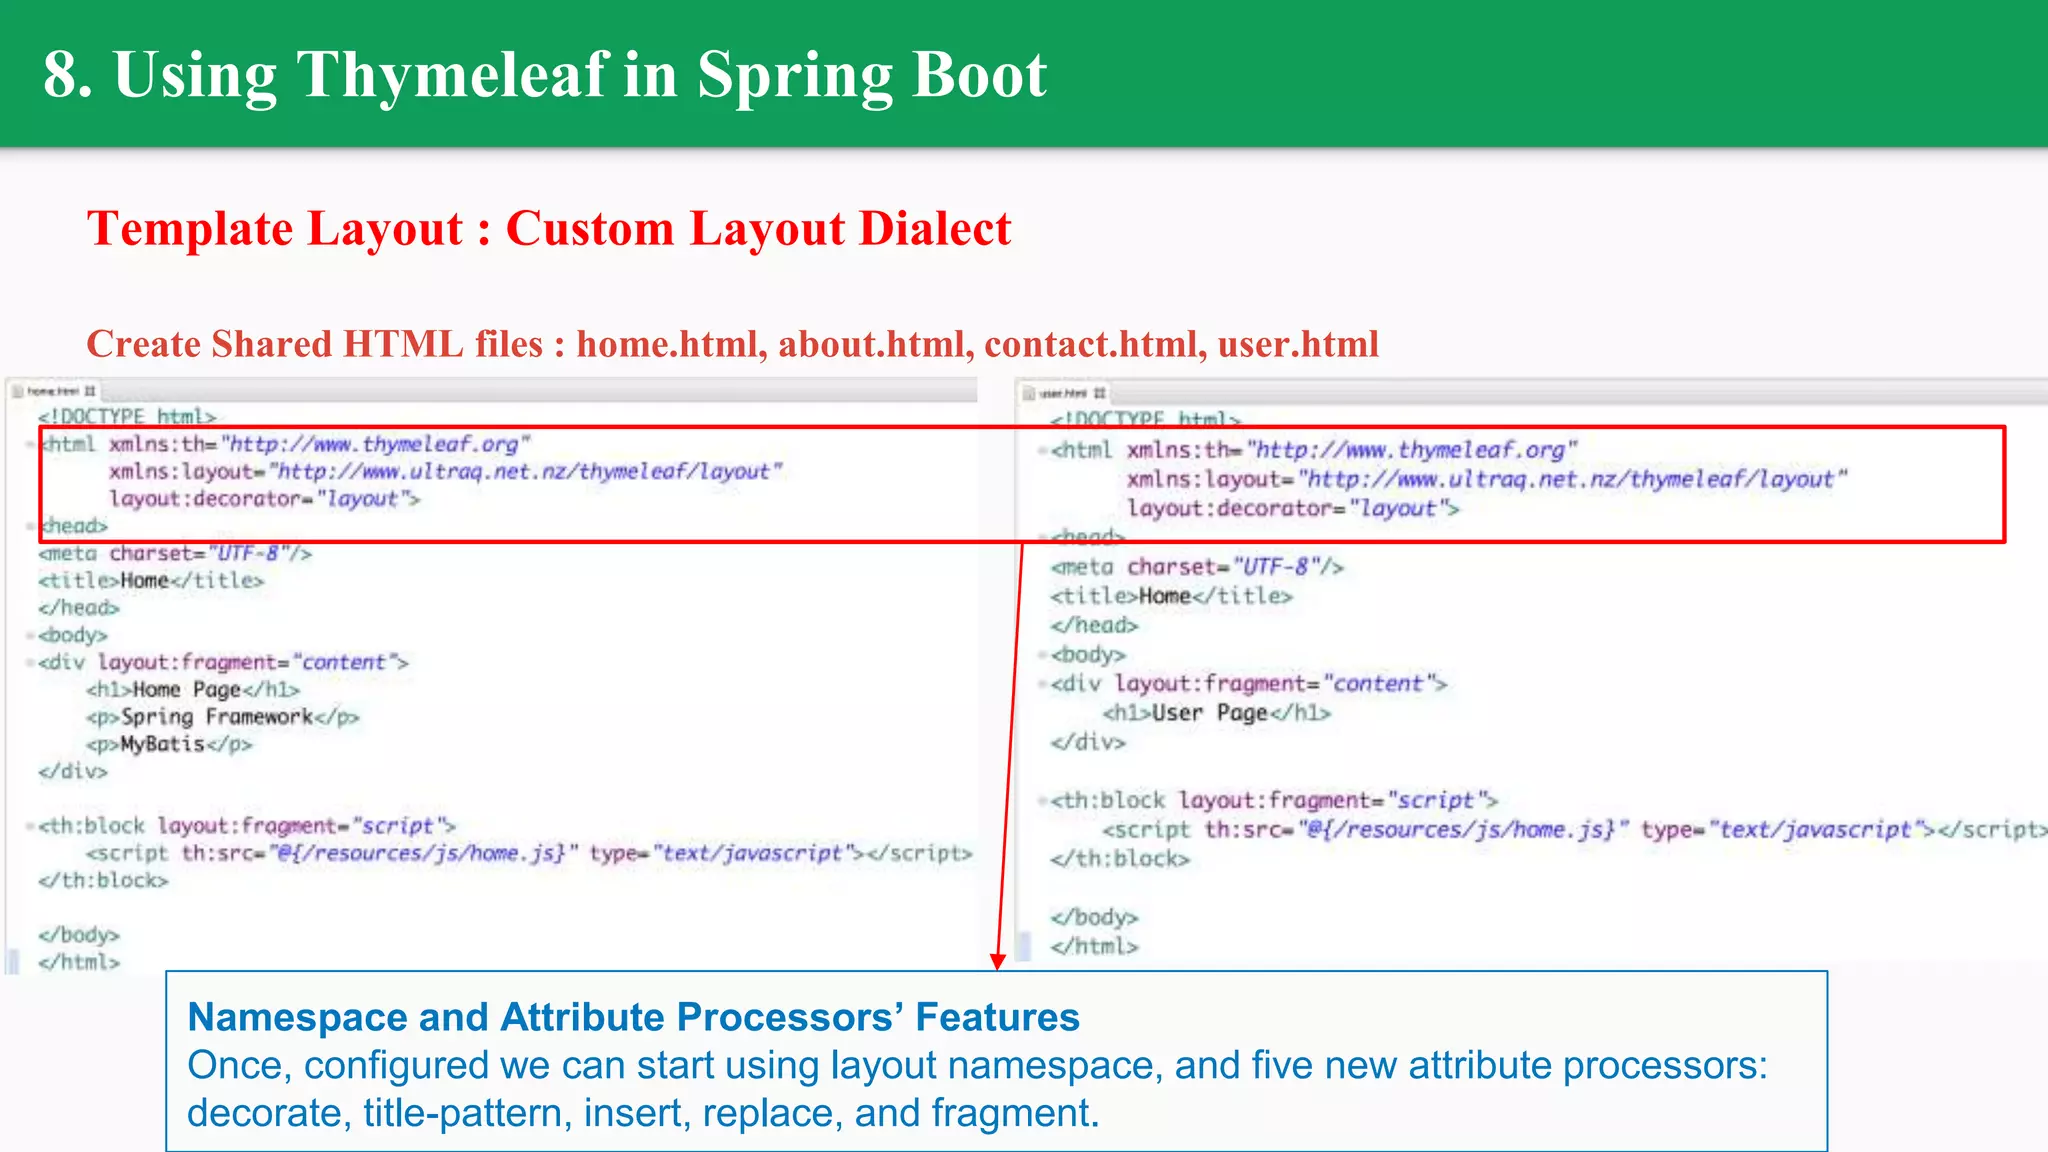The width and height of the screenshot is (2048, 1152).
Task: Select the user.html tab label
Action: (1063, 393)
